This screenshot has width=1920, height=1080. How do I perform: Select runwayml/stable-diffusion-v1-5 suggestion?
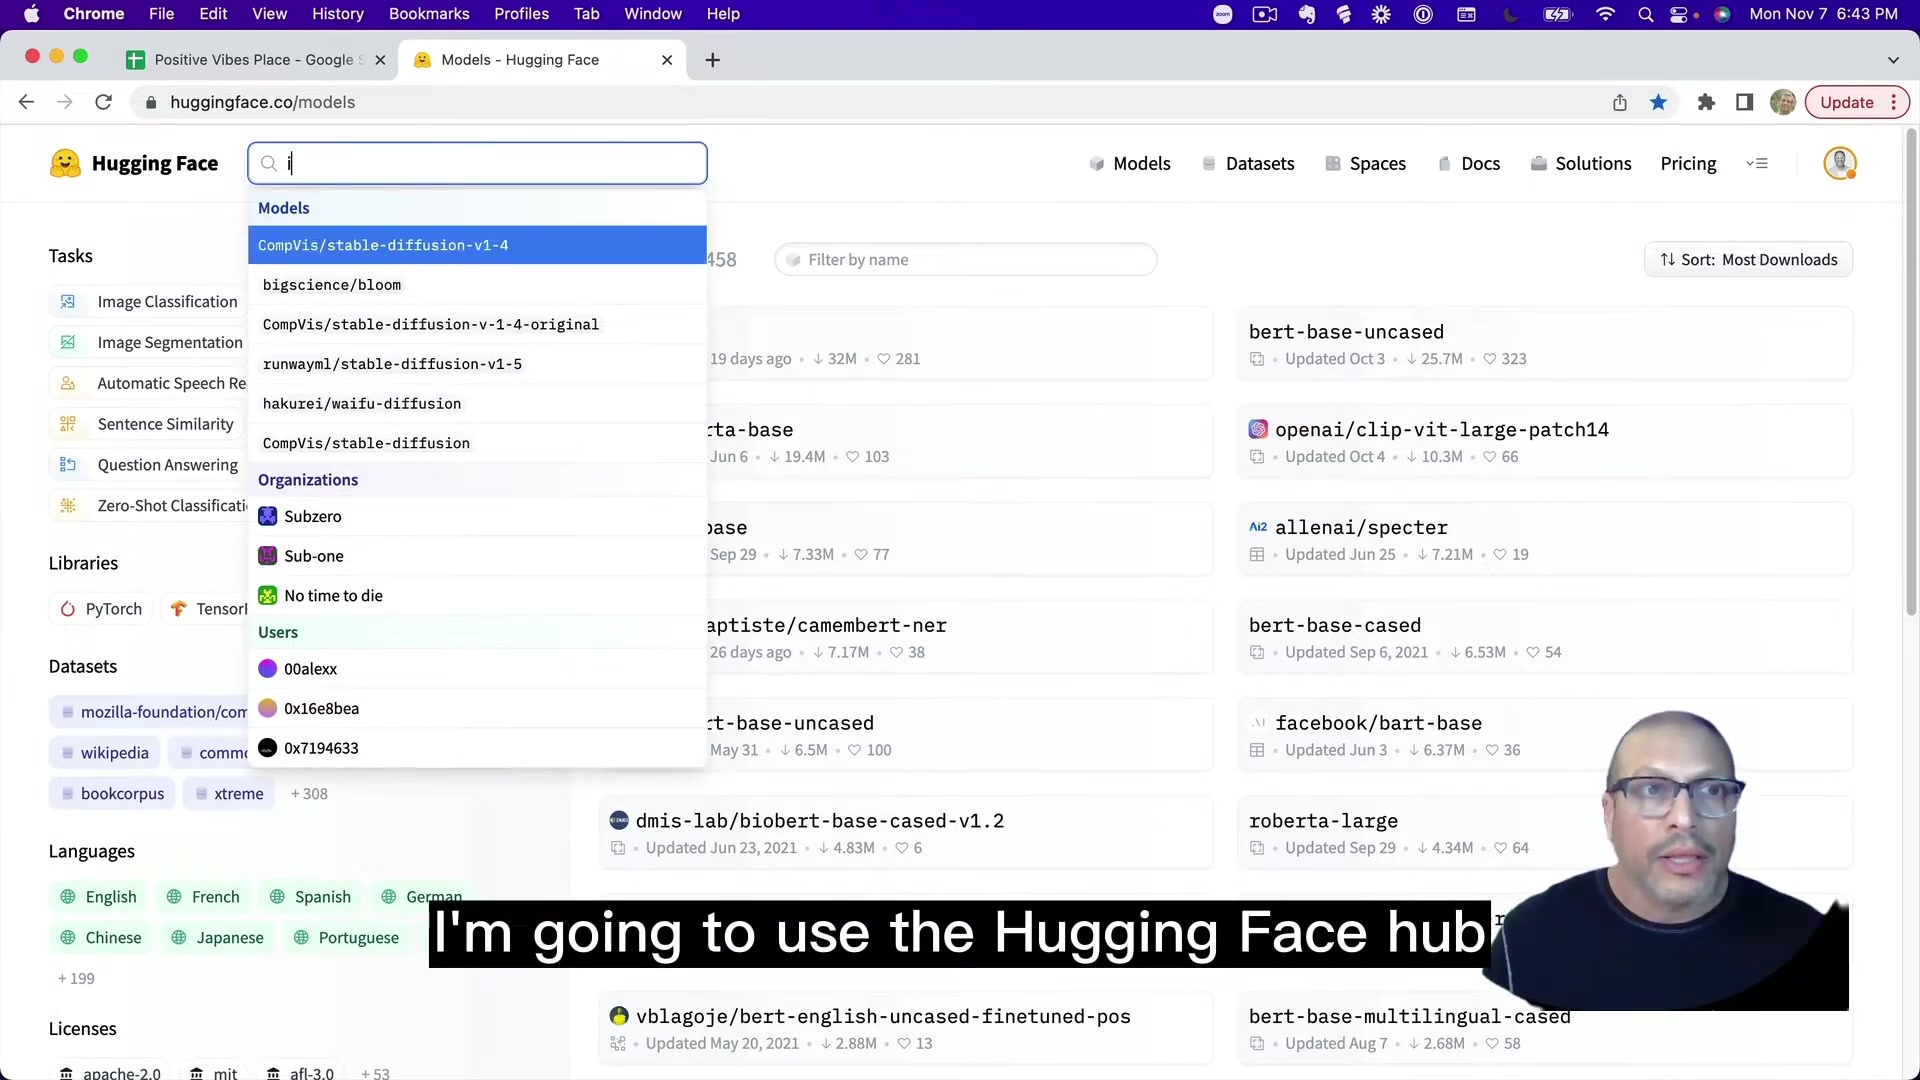[477, 364]
